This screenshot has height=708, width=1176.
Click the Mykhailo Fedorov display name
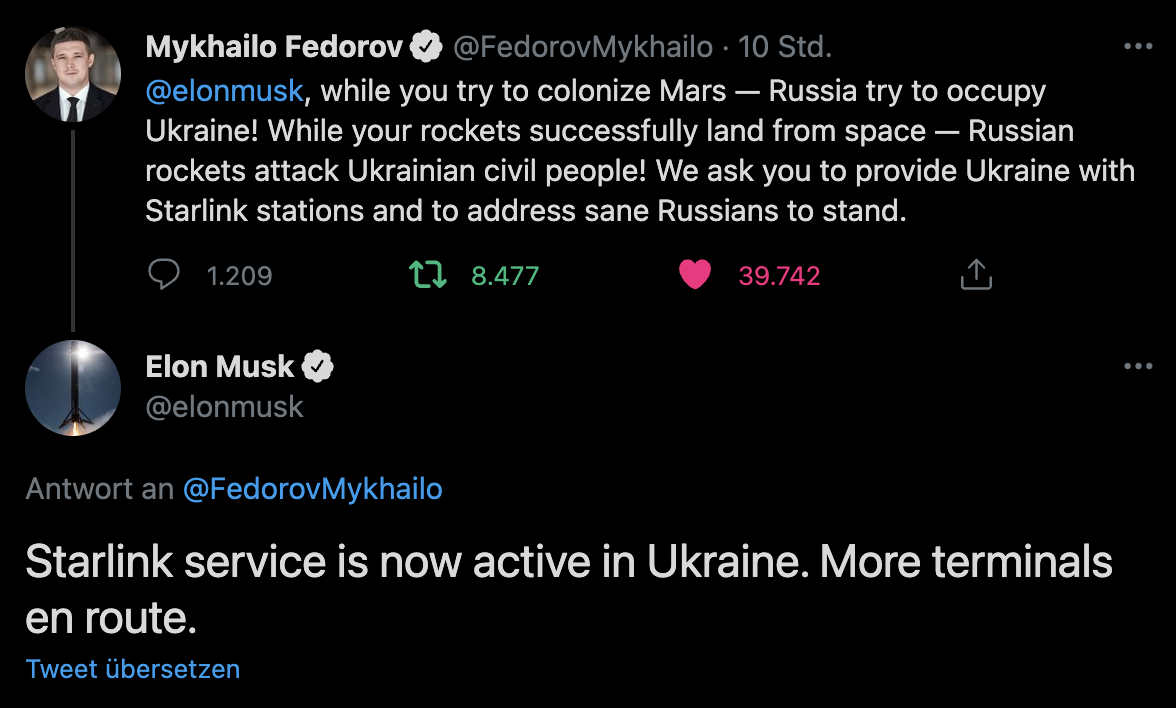click(x=274, y=46)
